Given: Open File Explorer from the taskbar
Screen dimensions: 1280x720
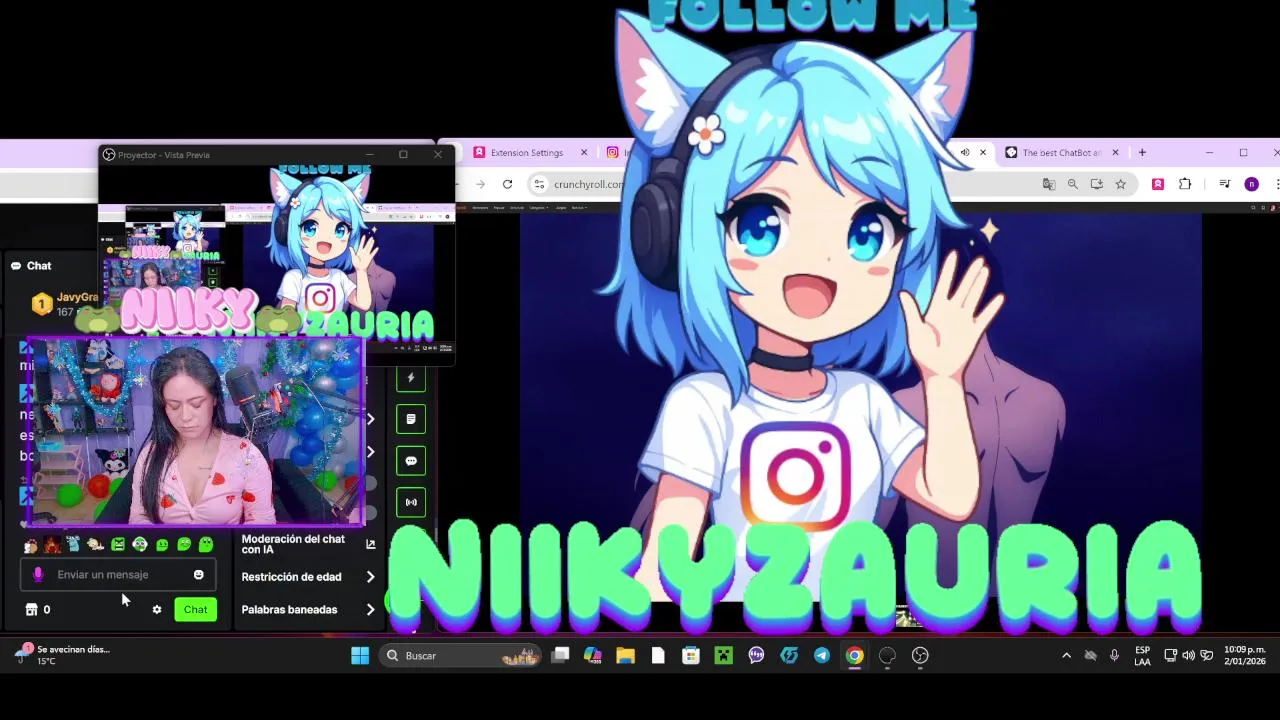Looking at the screenshot, I should tap(625, 656).
